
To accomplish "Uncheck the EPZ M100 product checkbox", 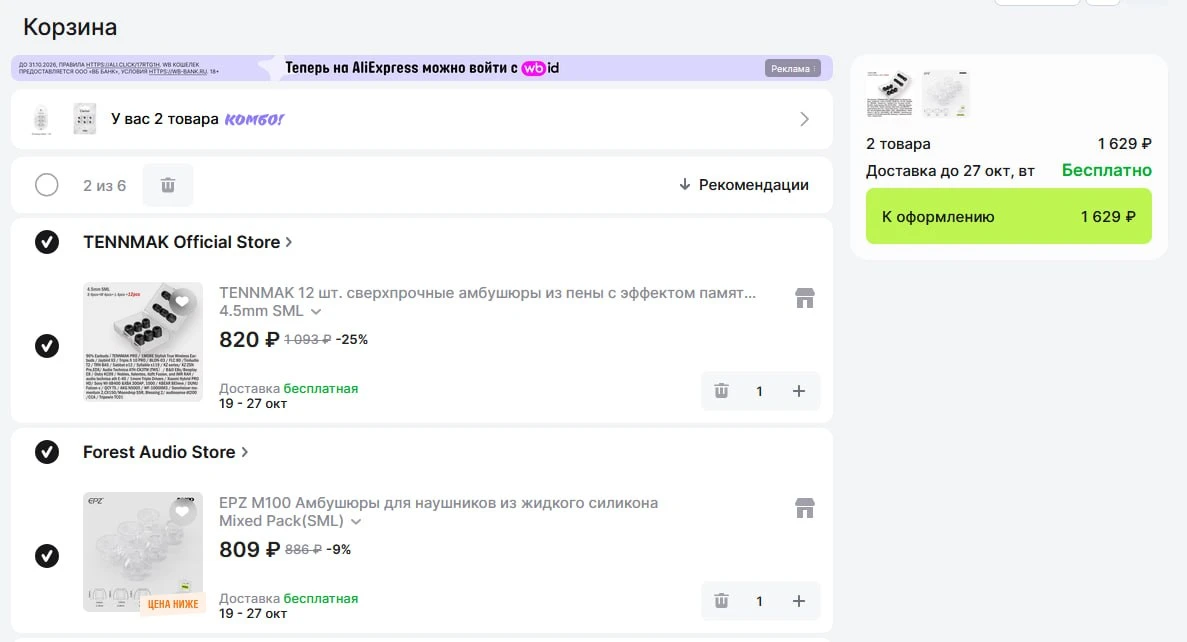I will [x=47, y=556].
